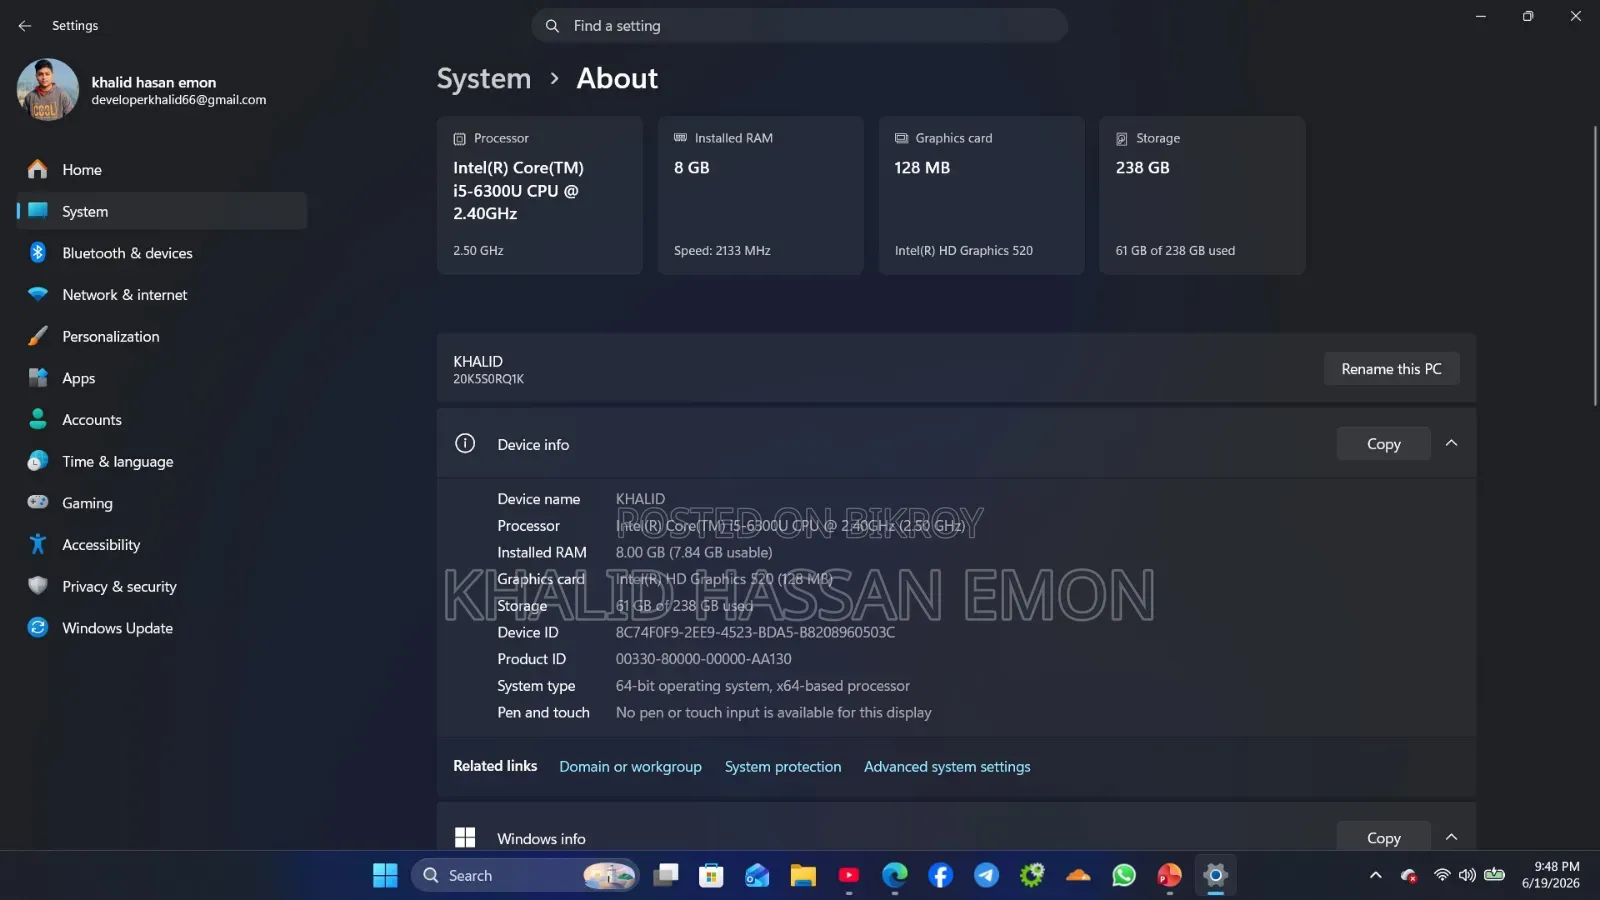Click the Accounts person icon
Viewport: 1600px width, 900px height.
click(x=38, y=419)
